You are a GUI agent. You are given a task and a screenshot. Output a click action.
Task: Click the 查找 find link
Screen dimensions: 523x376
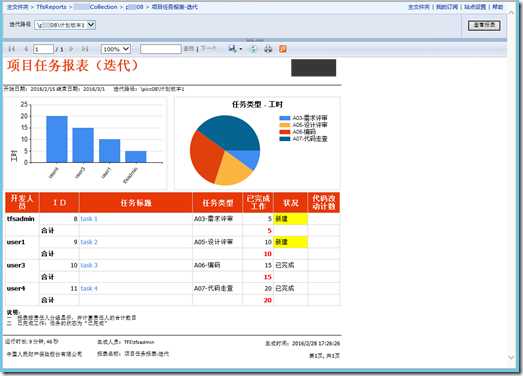pyautogui.click(x=189, y=49)
